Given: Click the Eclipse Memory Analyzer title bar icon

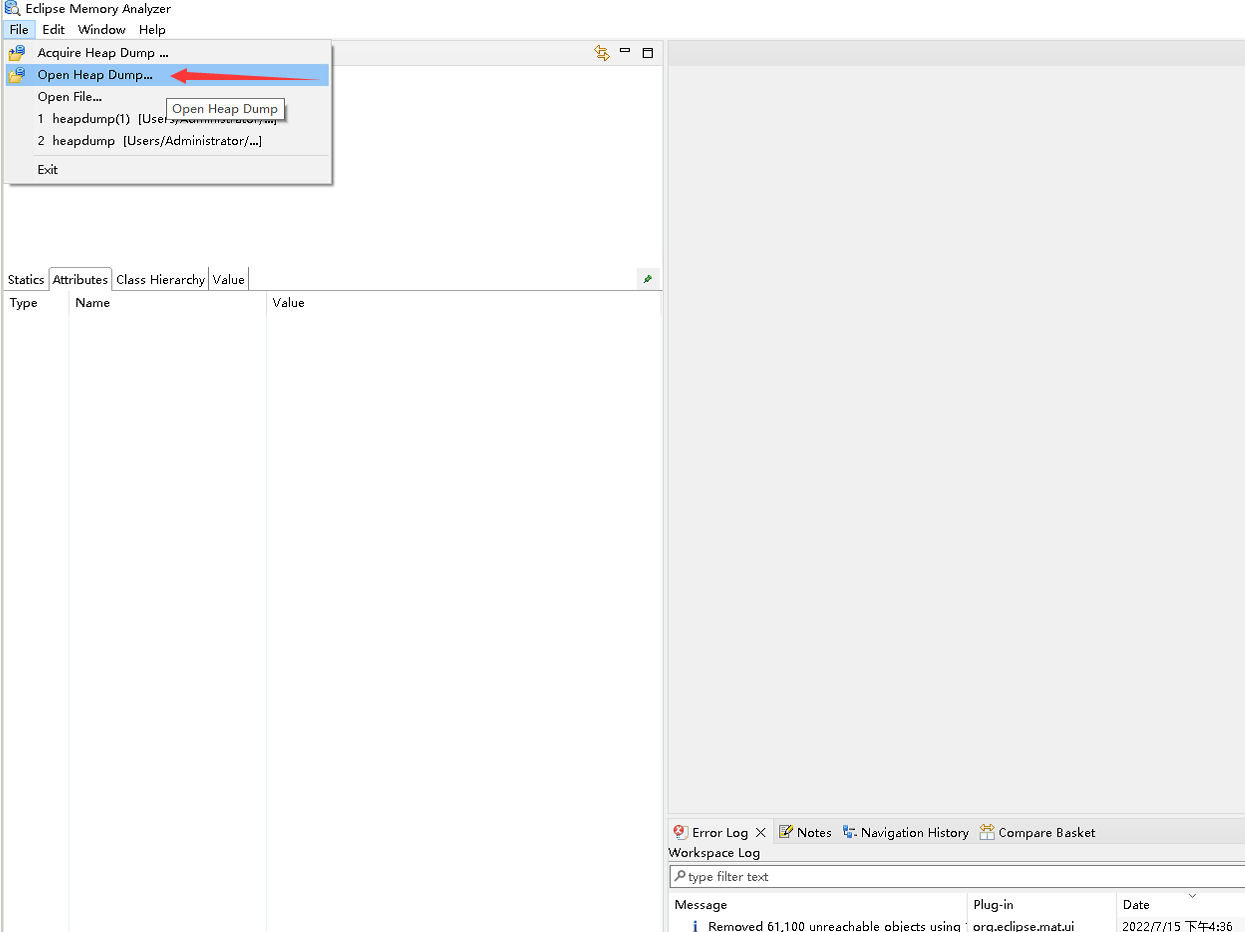Looking at the screenshot, I should click(12, 9).
